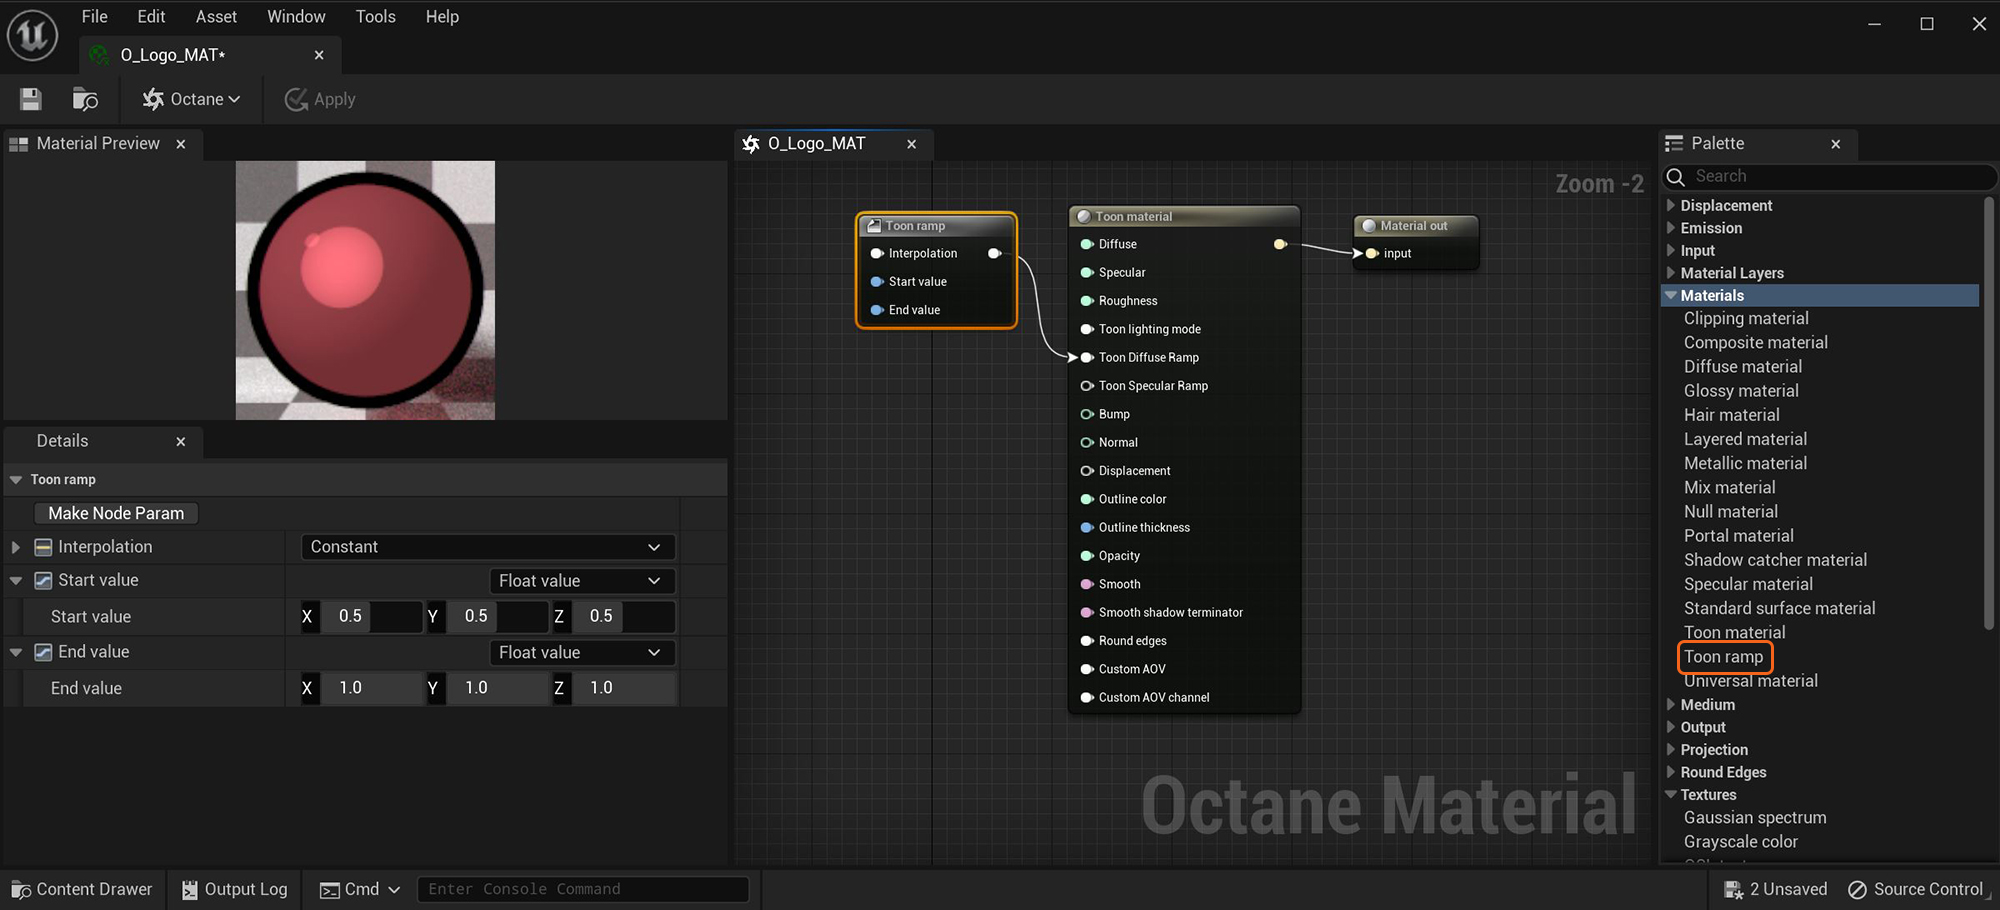Screen dimensions: 2000x910
Task: Edit End value X field
Action: pyautogui.click(x=371, y=688)
